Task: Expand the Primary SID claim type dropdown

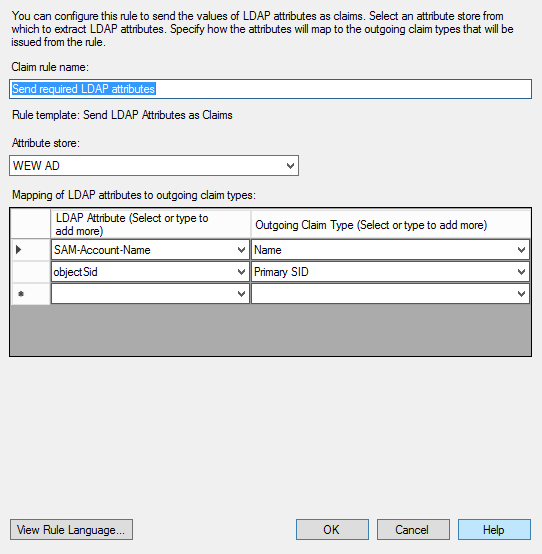Action: click(521, 272)
